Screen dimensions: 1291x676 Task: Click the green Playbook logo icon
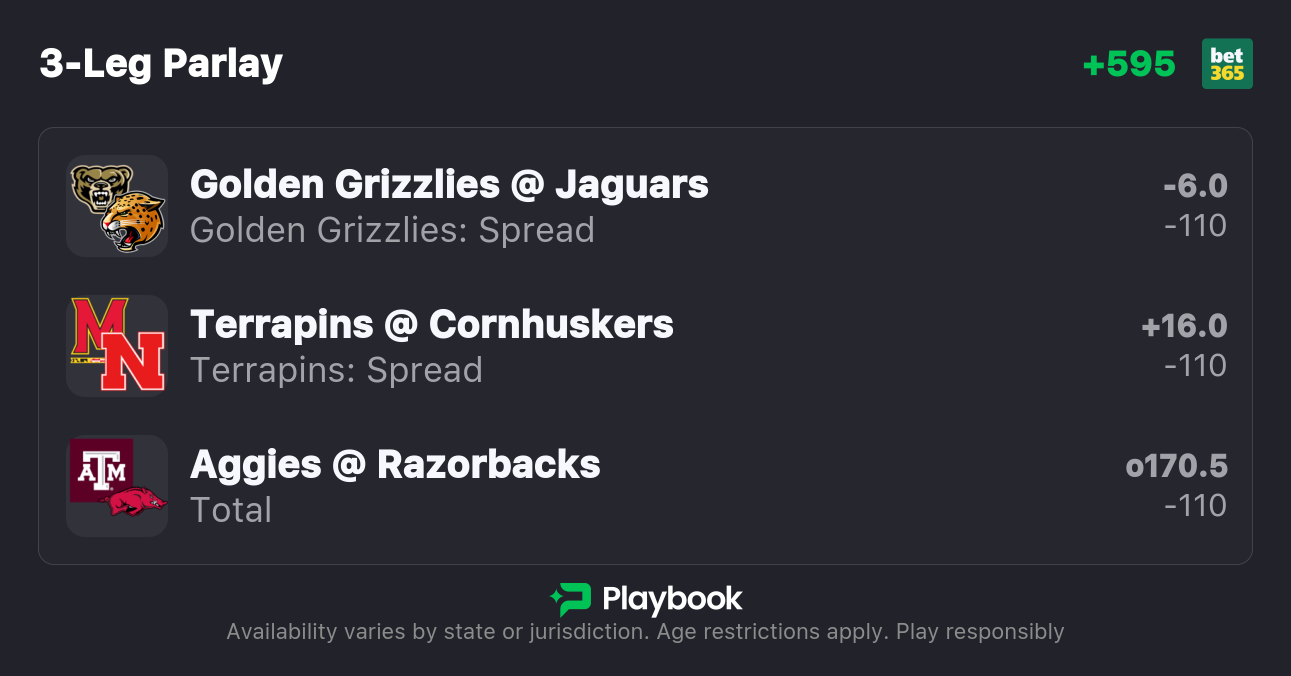[570, 599]
